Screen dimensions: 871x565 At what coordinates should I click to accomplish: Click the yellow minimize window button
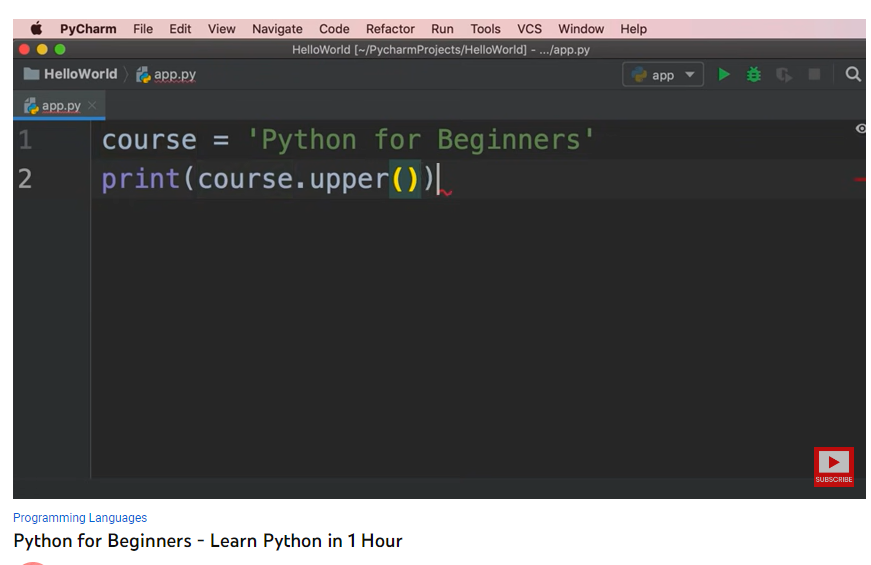click(42, 49)
